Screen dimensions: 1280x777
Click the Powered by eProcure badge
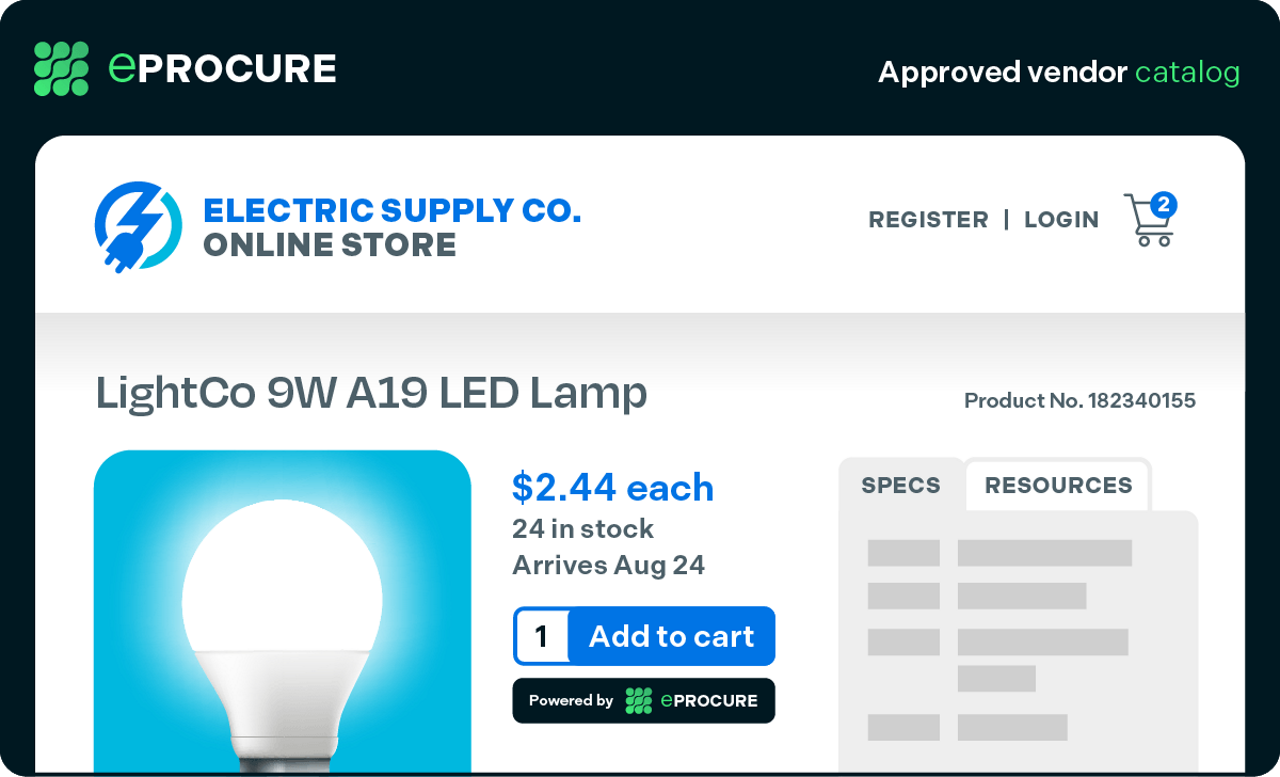coord(644,701)
